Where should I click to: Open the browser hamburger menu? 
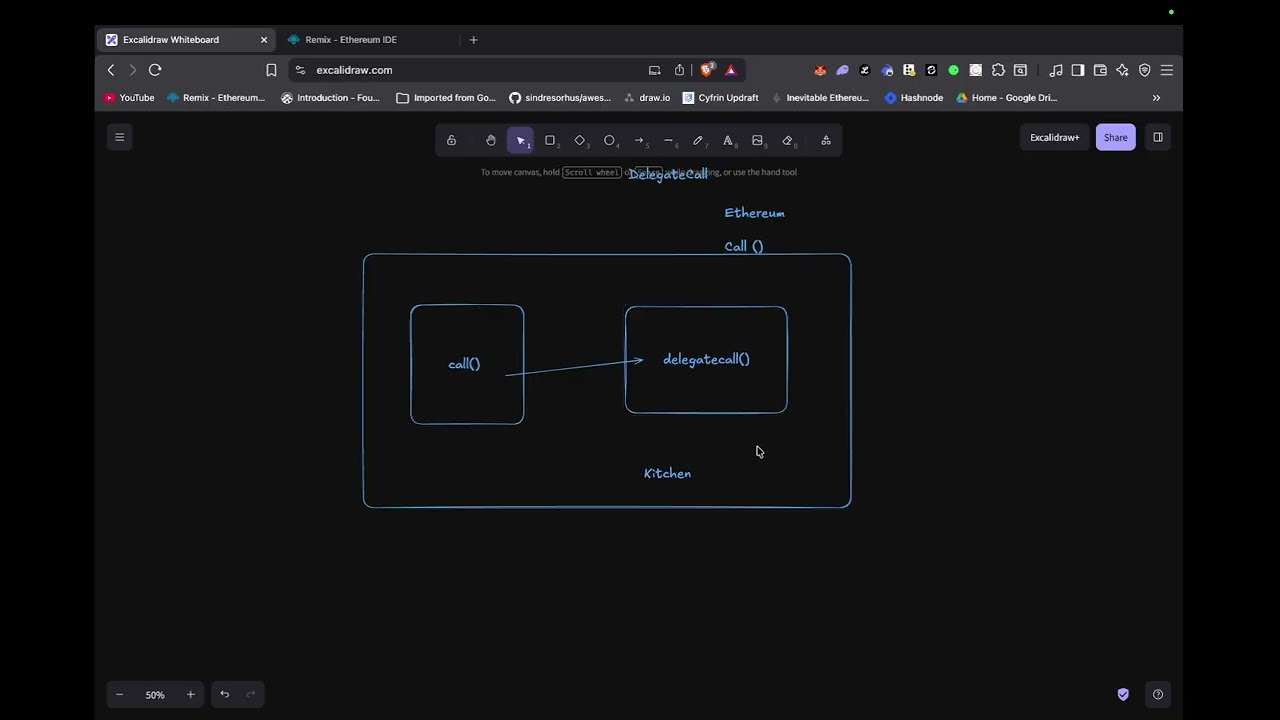point(1167,70)
